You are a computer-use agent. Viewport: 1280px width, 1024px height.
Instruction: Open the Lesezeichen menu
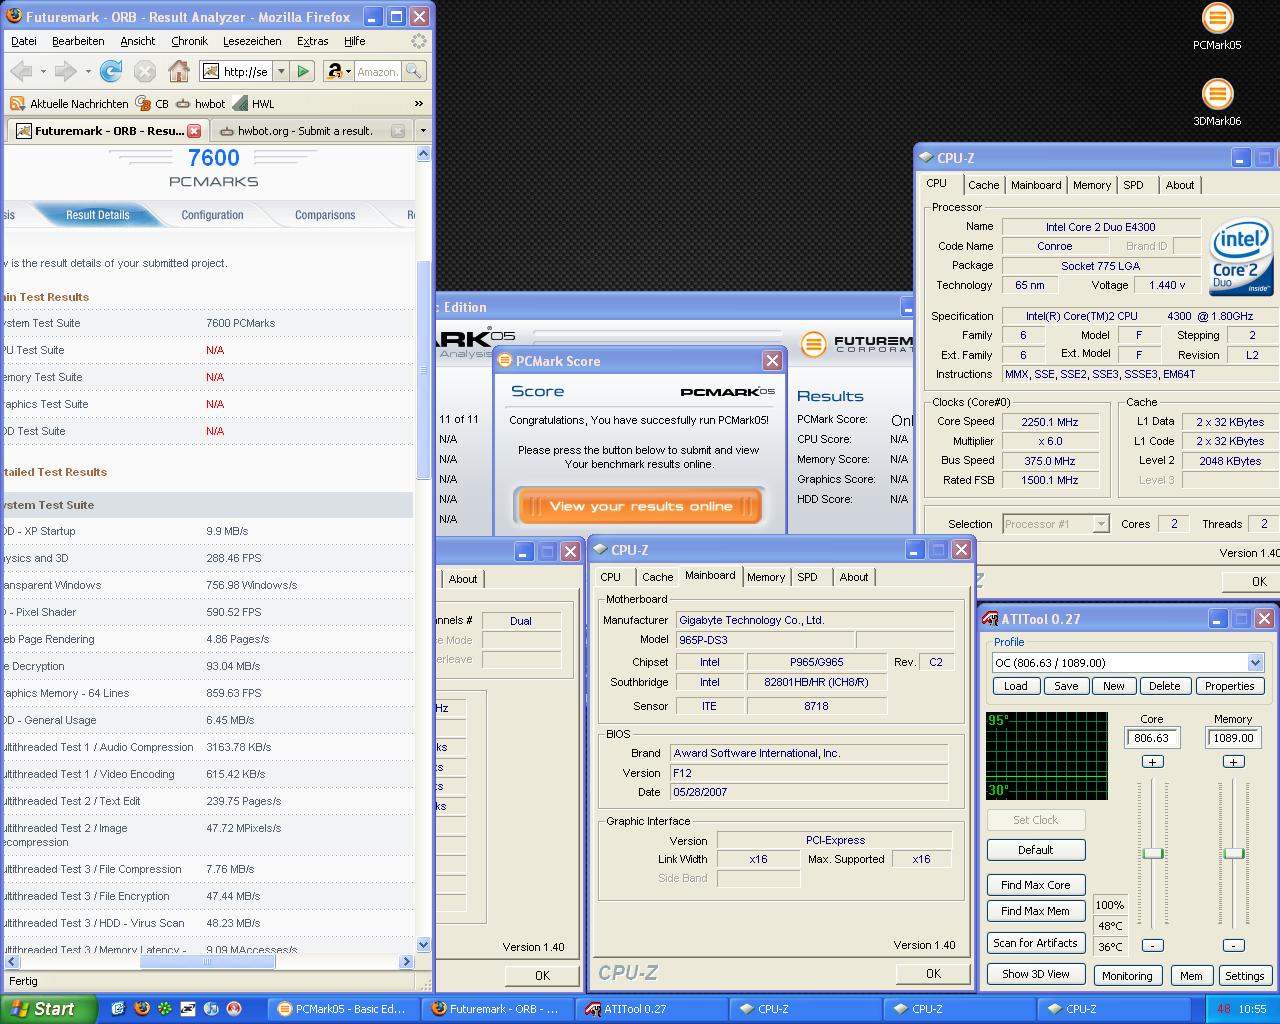click(x=252, y=41)
